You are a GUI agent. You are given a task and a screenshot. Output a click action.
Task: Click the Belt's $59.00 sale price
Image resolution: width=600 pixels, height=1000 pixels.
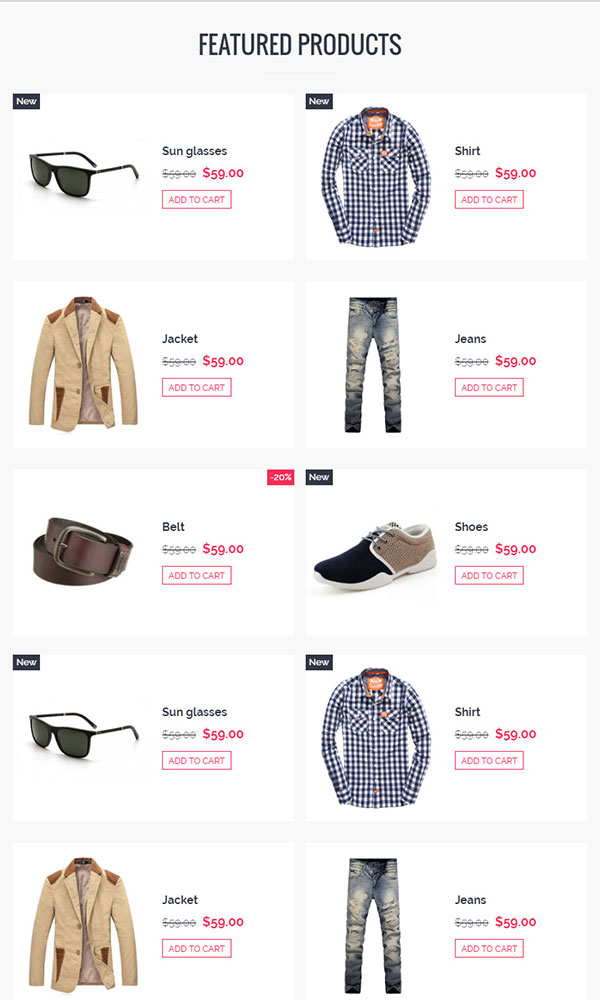tap(223, 548)
